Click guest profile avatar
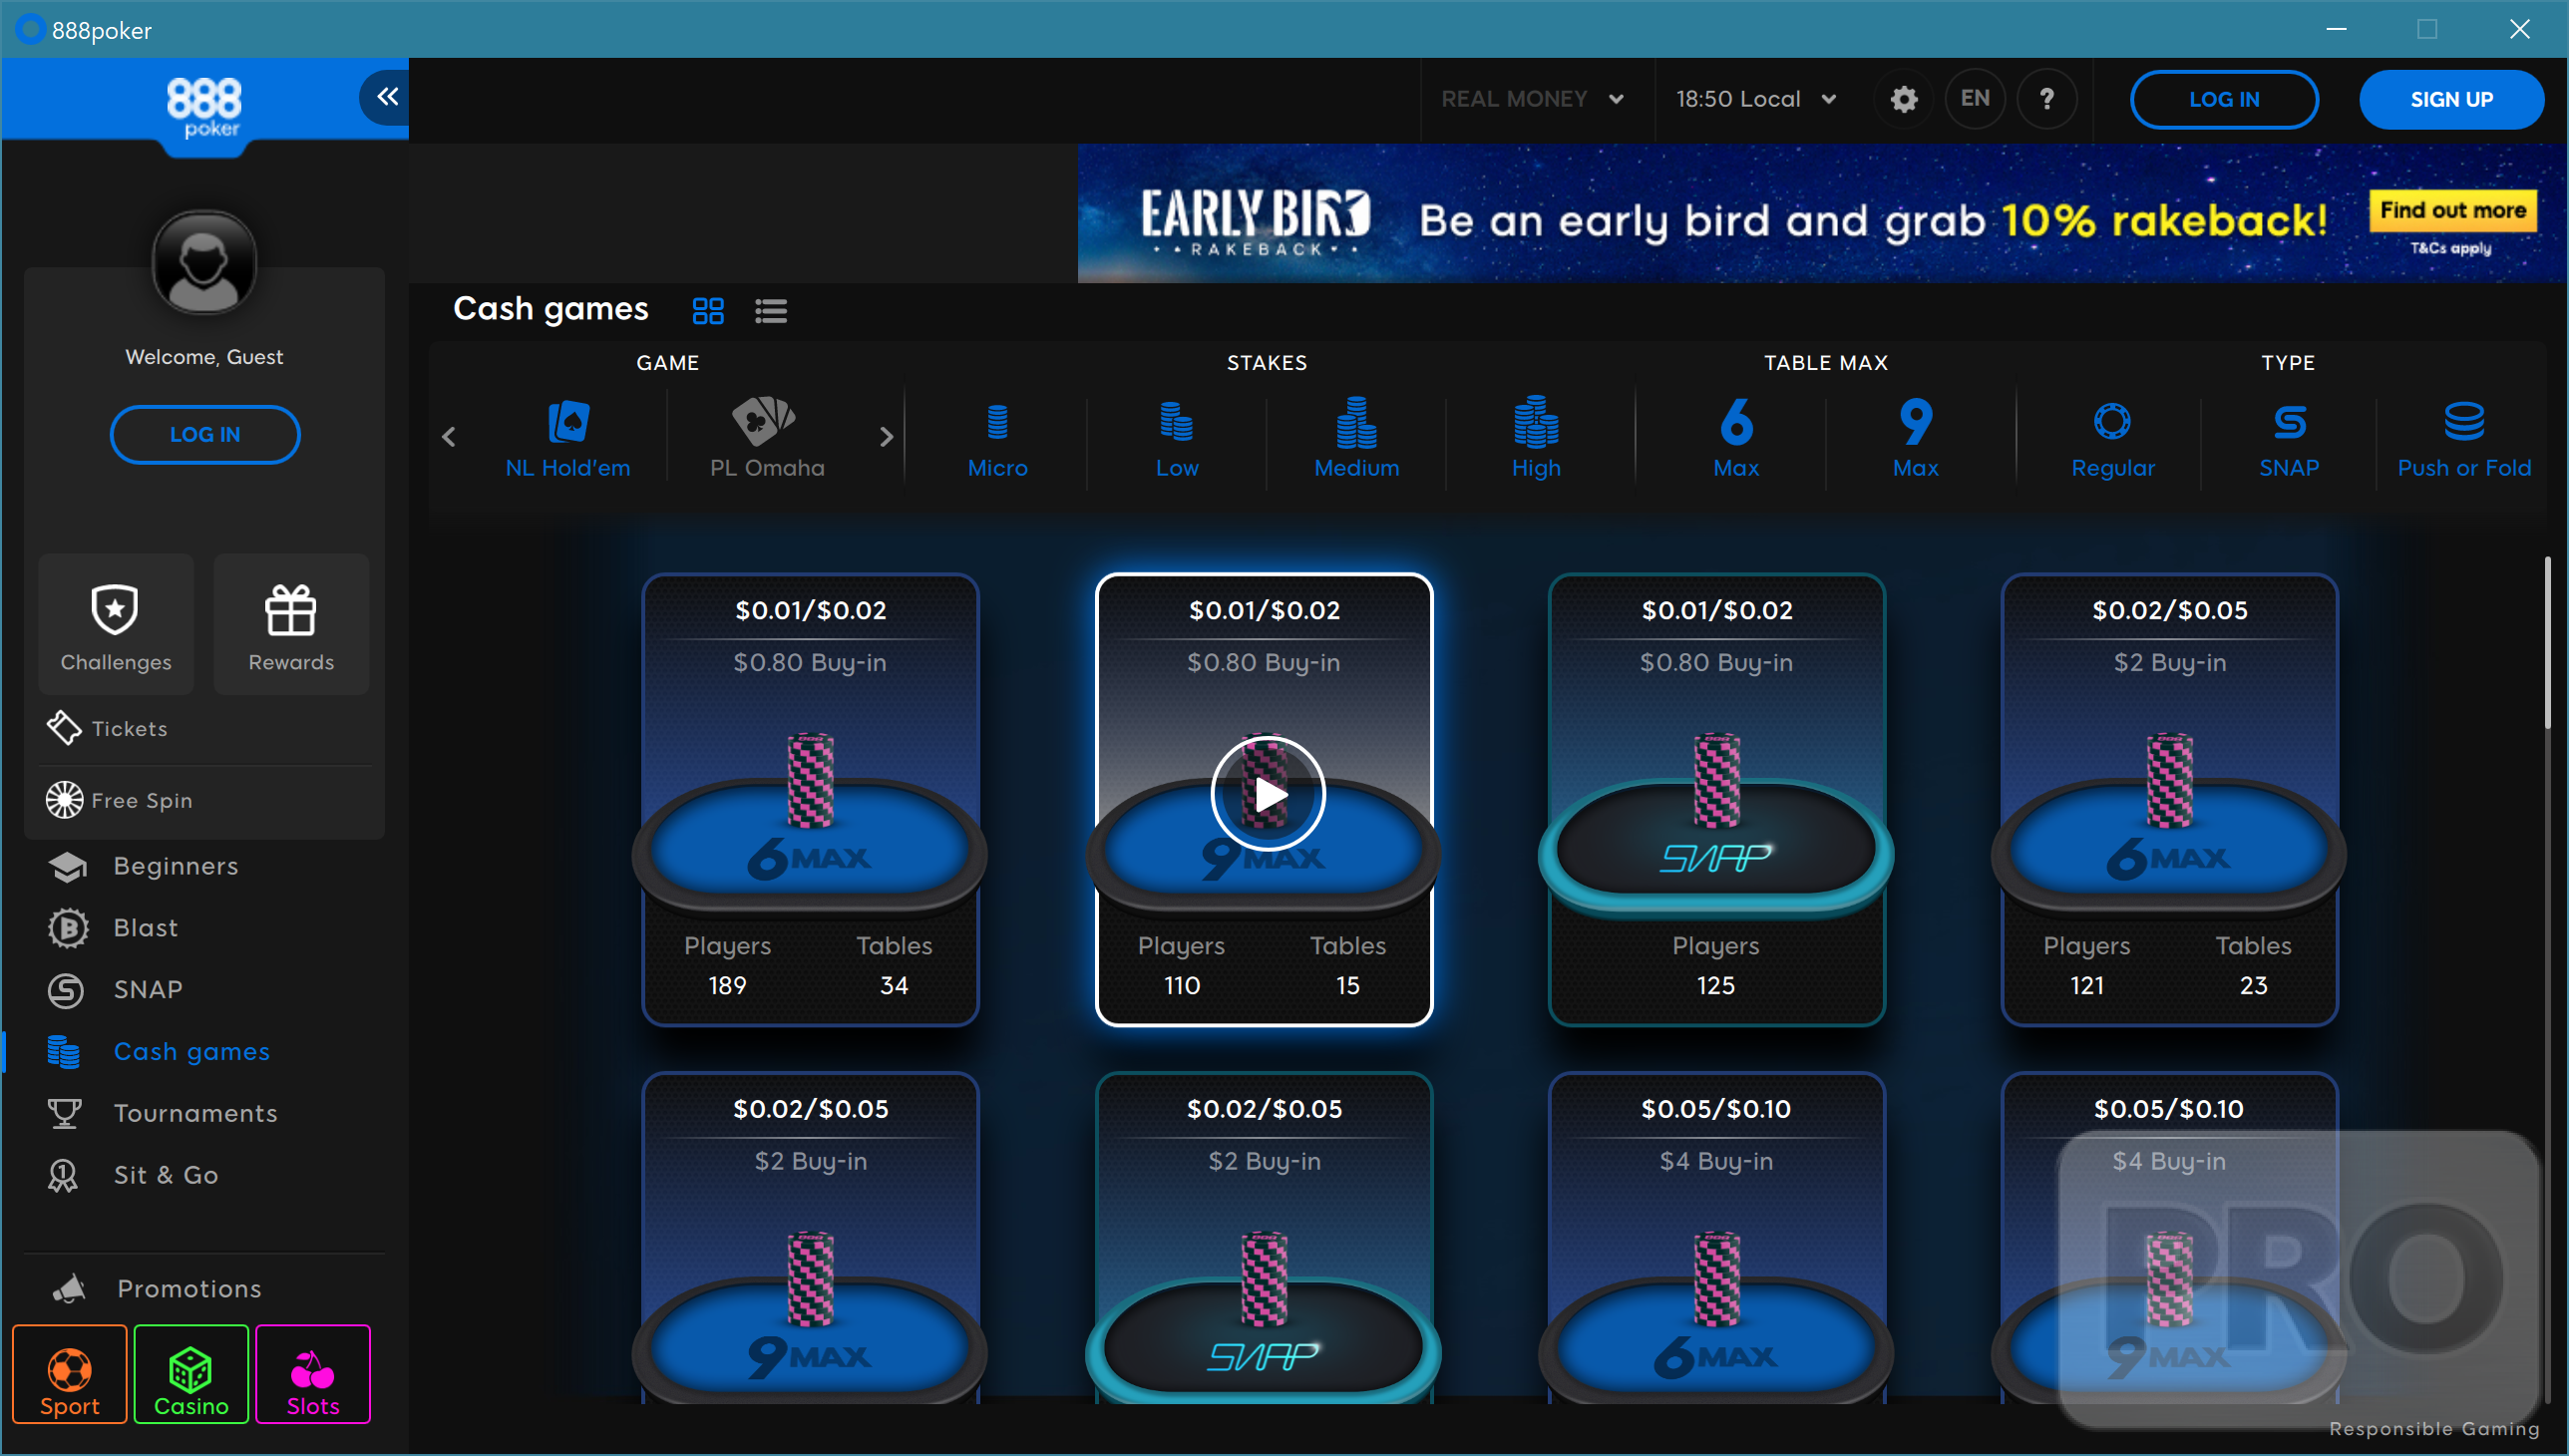 pos(204,263)
